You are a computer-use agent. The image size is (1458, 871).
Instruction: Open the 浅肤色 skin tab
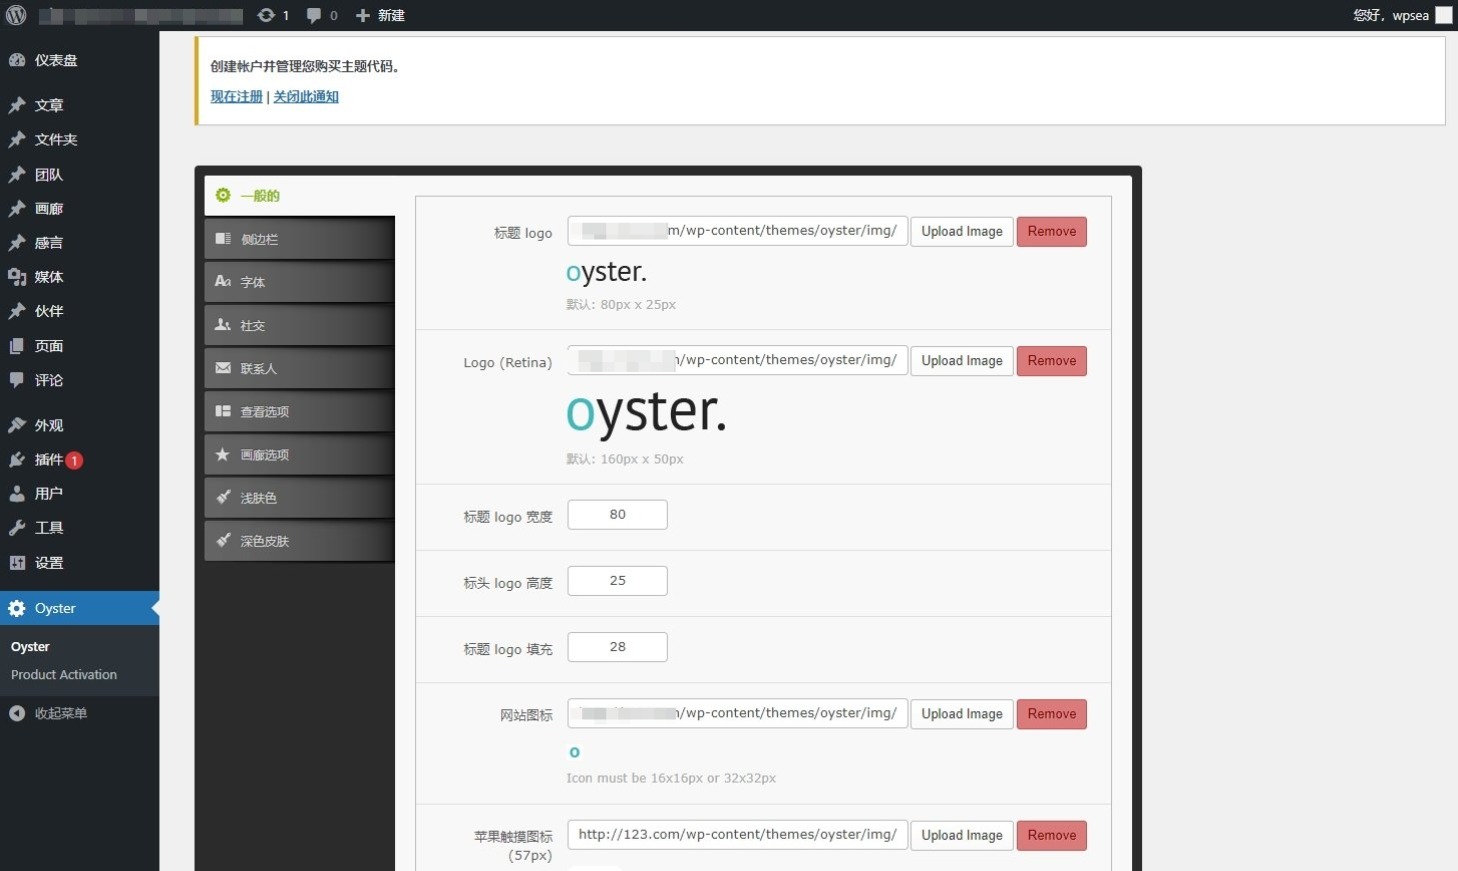click(299, 497)
